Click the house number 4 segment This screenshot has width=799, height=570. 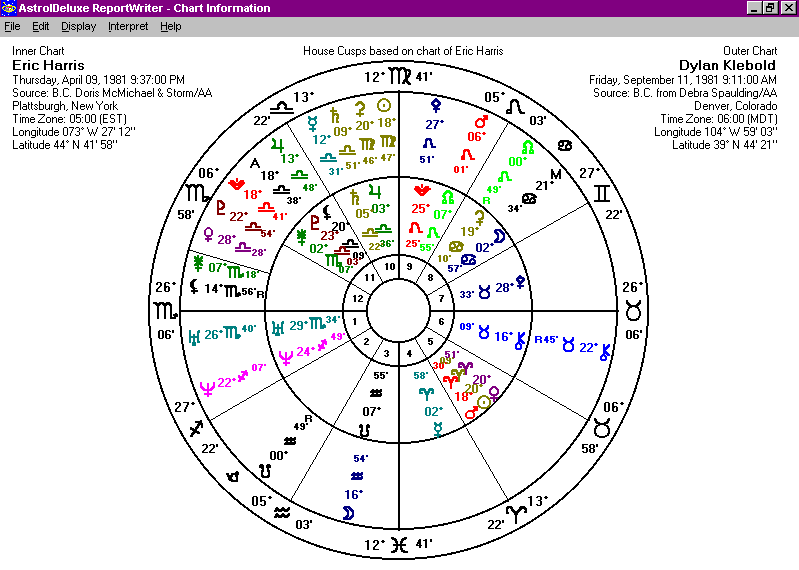[x=407, y=351]
